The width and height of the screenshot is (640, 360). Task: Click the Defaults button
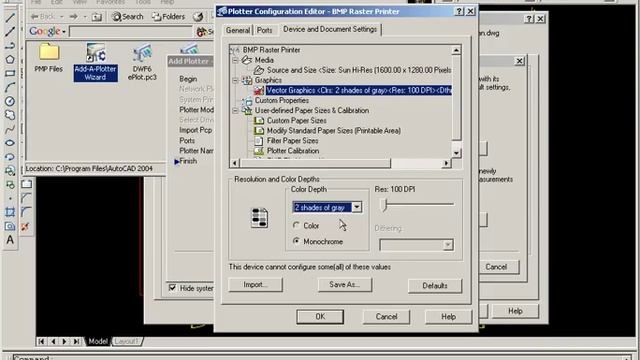[435, 286]
